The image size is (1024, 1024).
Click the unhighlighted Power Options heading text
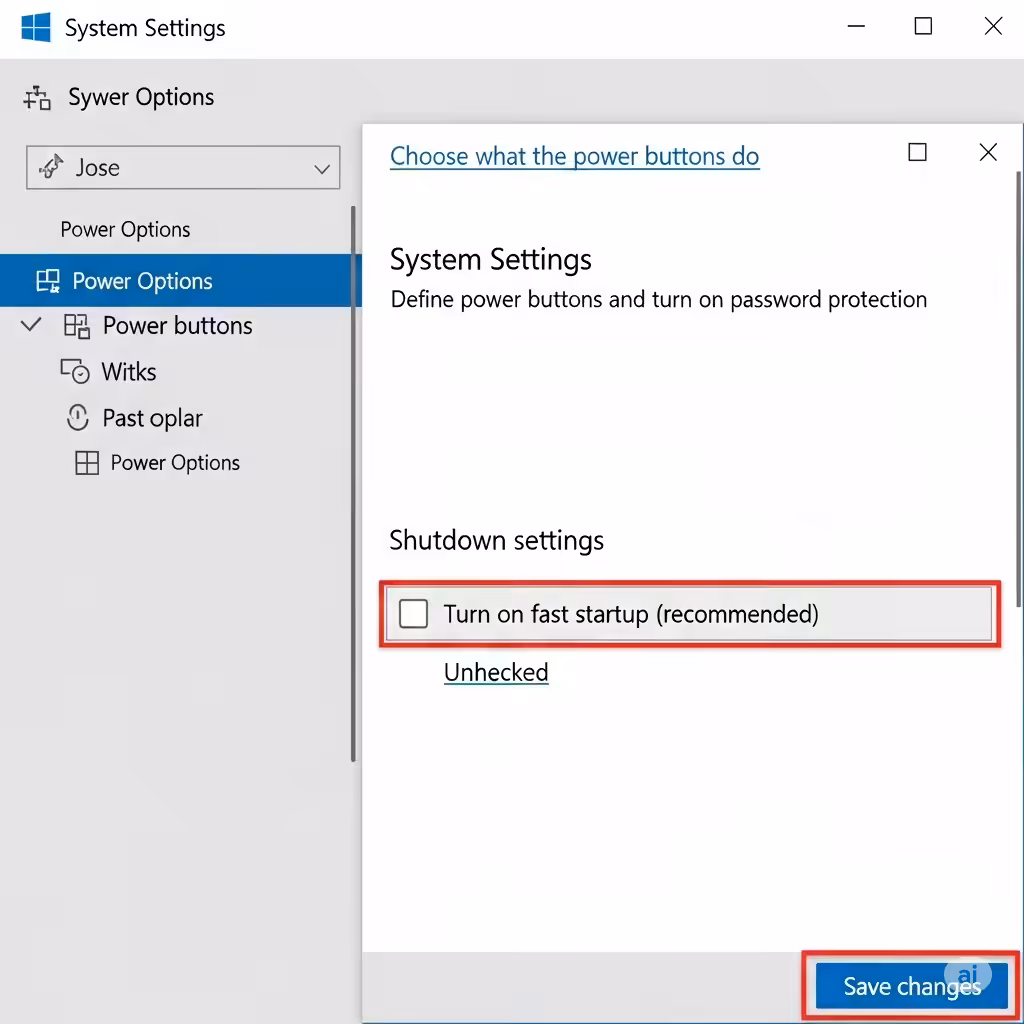pos(125,230)
